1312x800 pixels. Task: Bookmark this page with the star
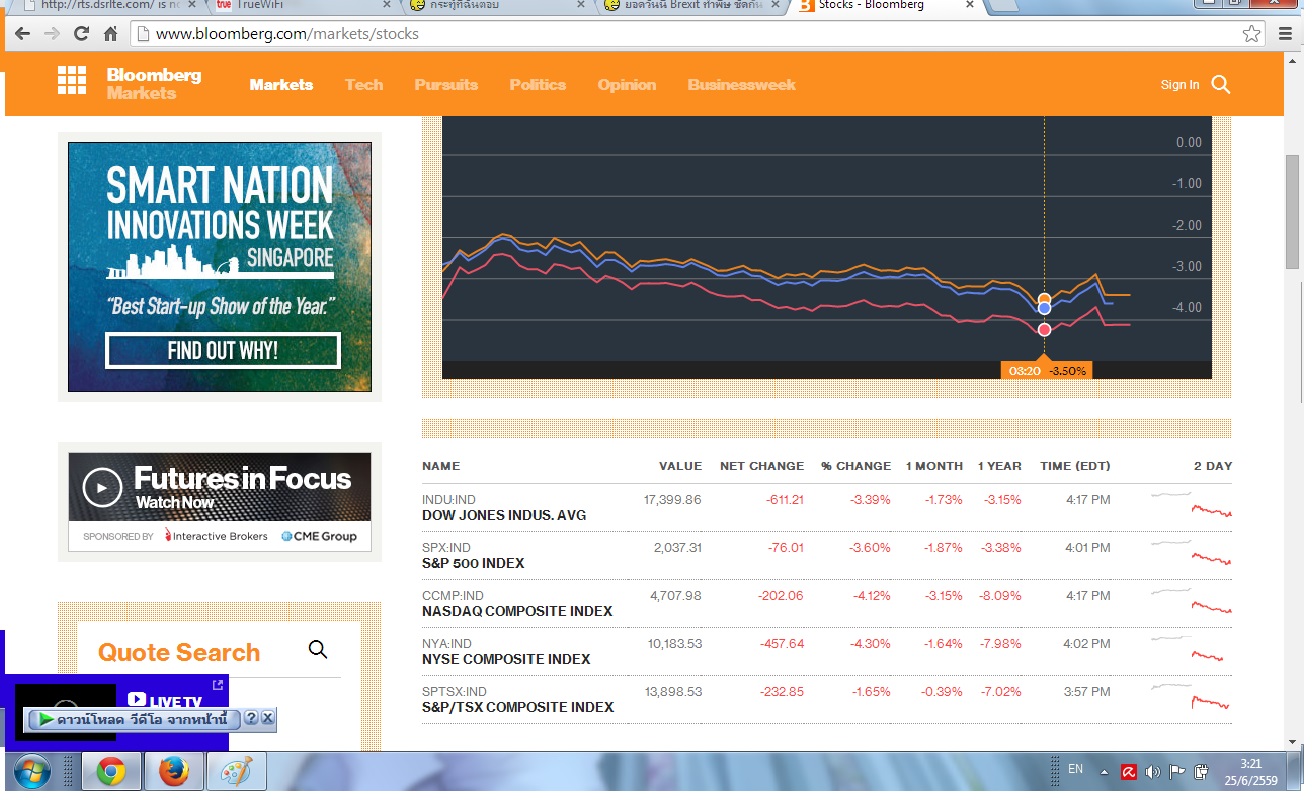pyautogui.click(x=1251, y=34)
